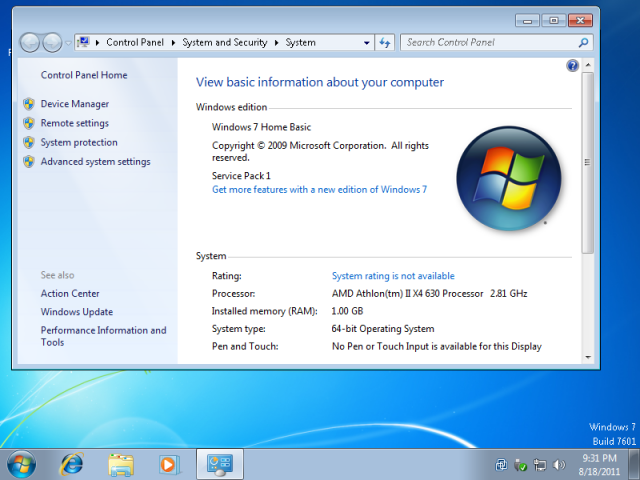Click shield icon beside Advanced system settings
The image size is (640, 480).
[29, 162]
